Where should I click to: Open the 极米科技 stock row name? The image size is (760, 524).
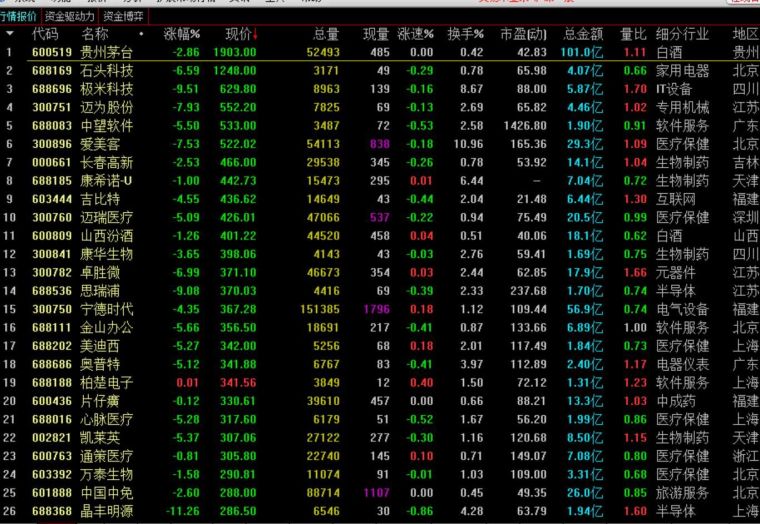click(107, 89)
